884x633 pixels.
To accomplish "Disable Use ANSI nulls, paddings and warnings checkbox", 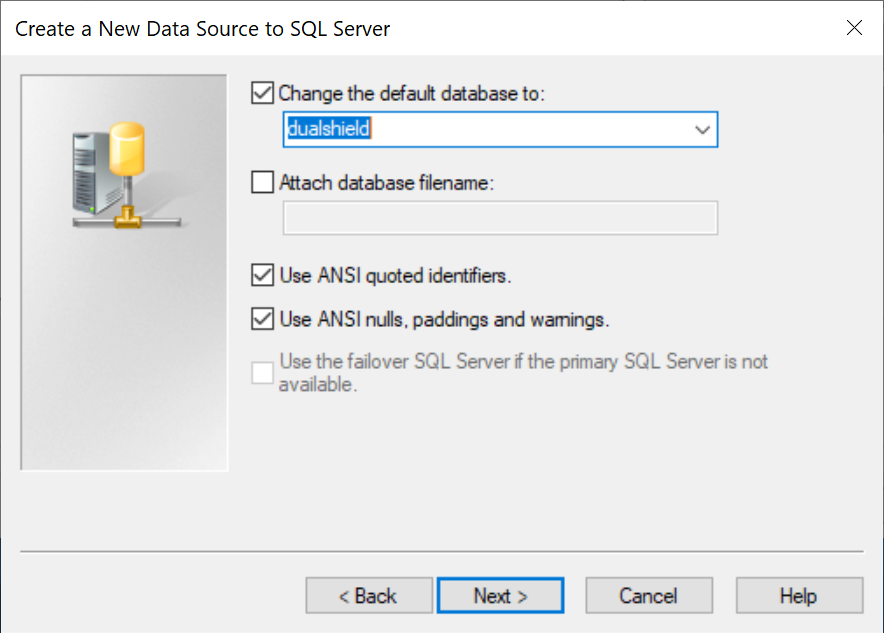I will (x=263, y=320).
